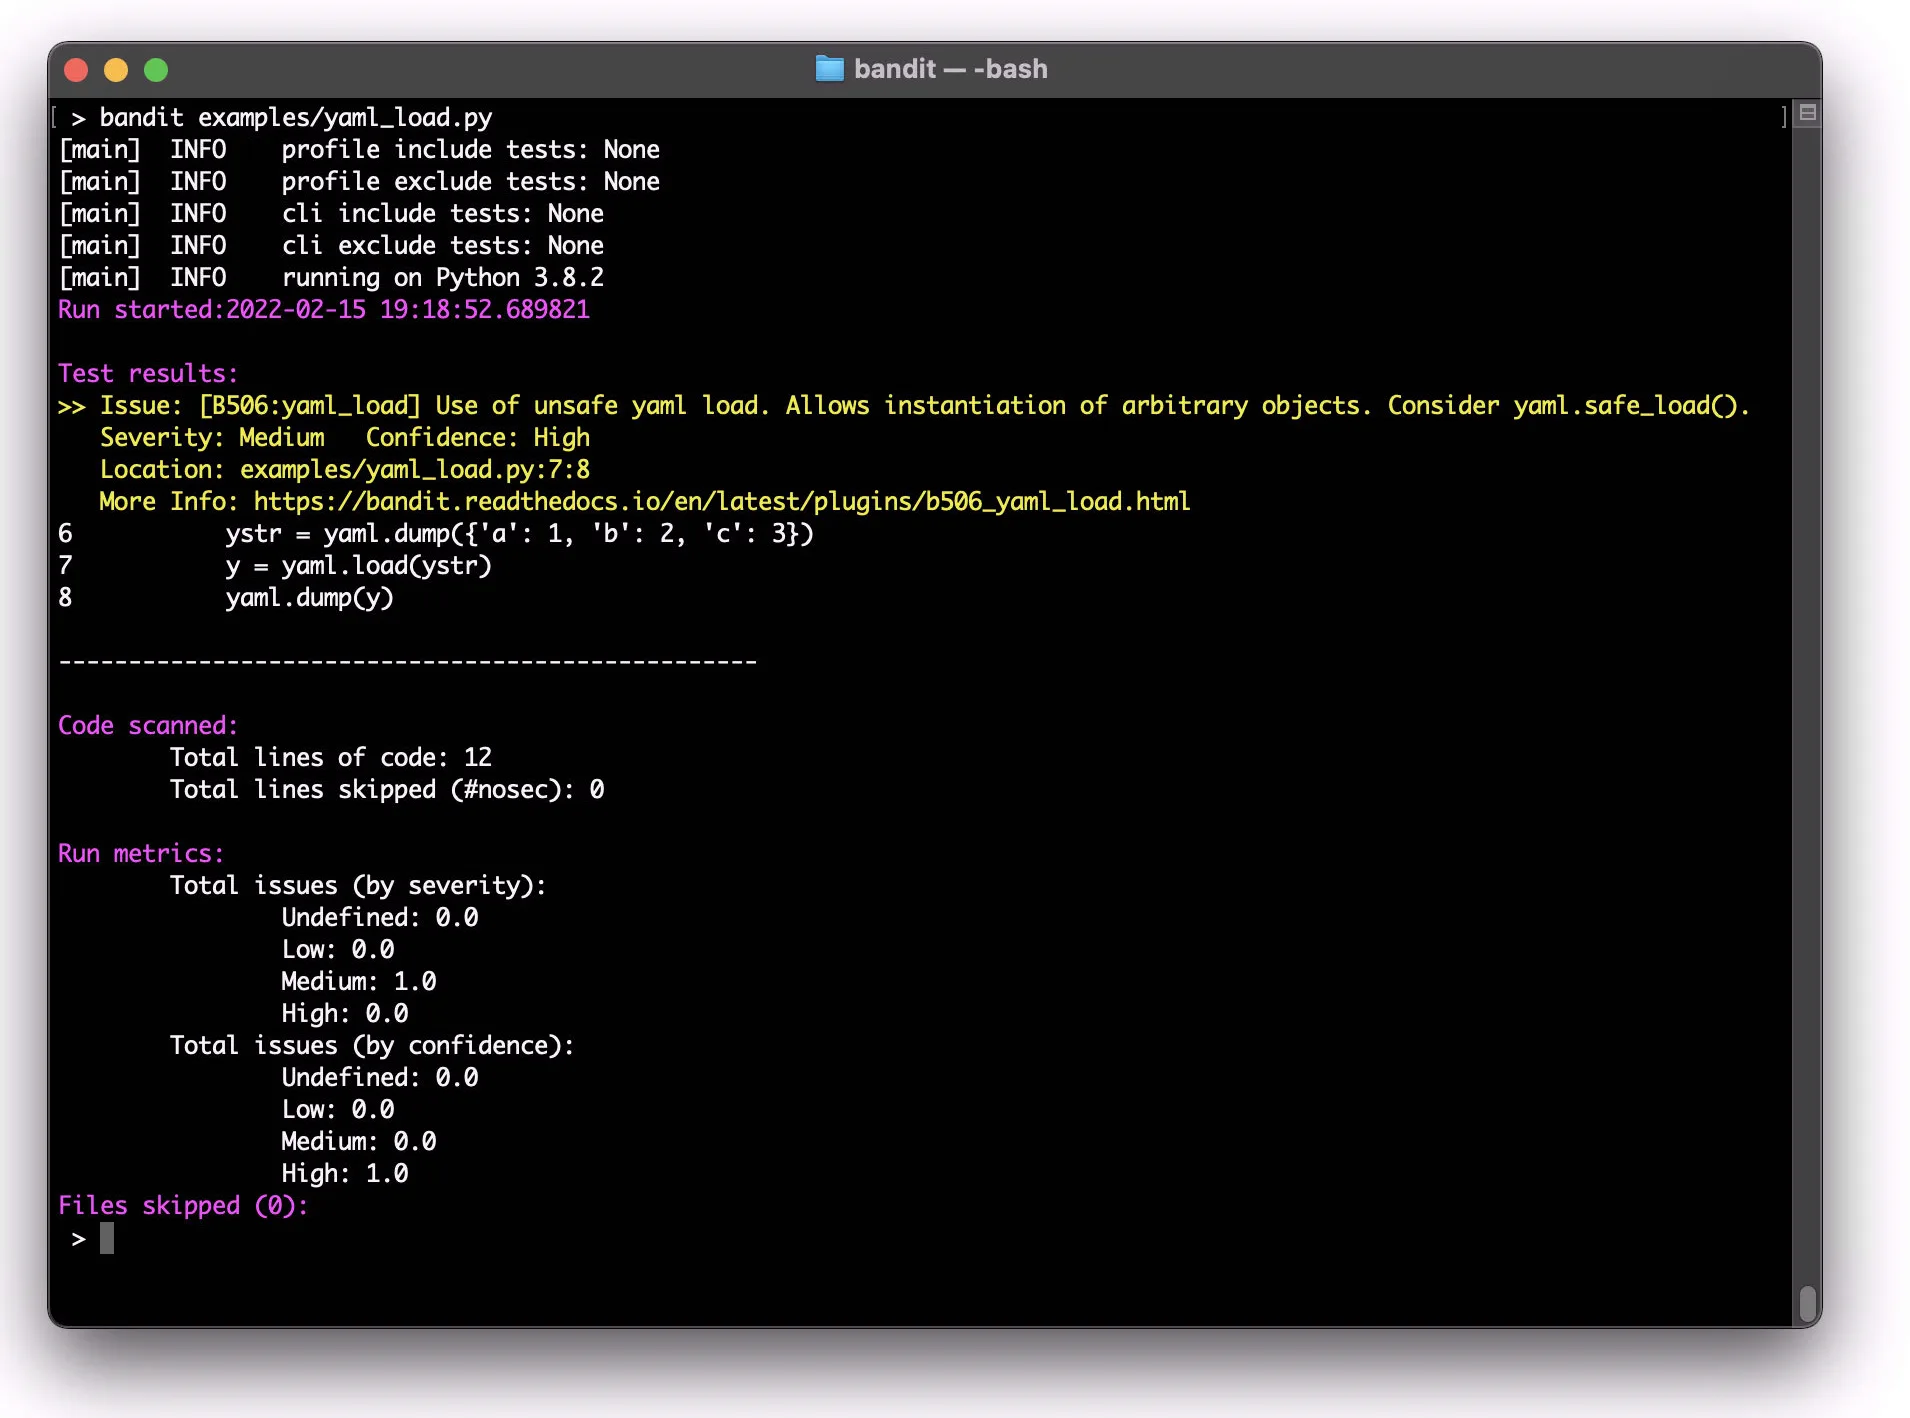Click the bandit folder icon in title bar
1910x1418 pixels.
[x=831, y=68]
